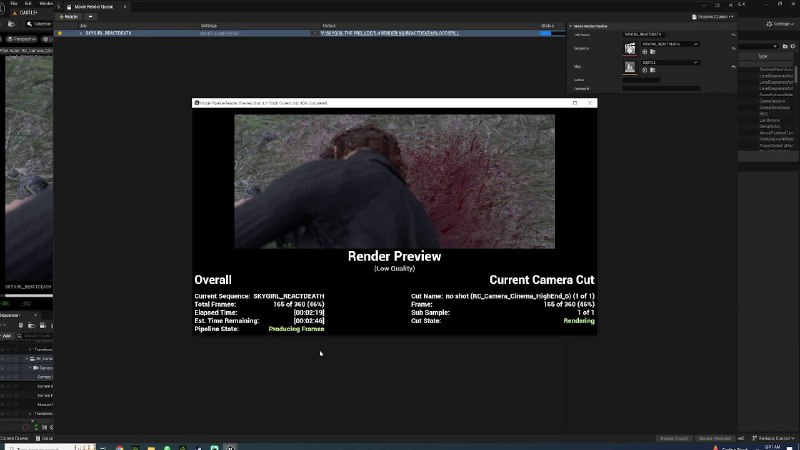Viewport: 800px width, 450px height.
Task: Open the Edit menu in main editor
Action: [28, 4]
